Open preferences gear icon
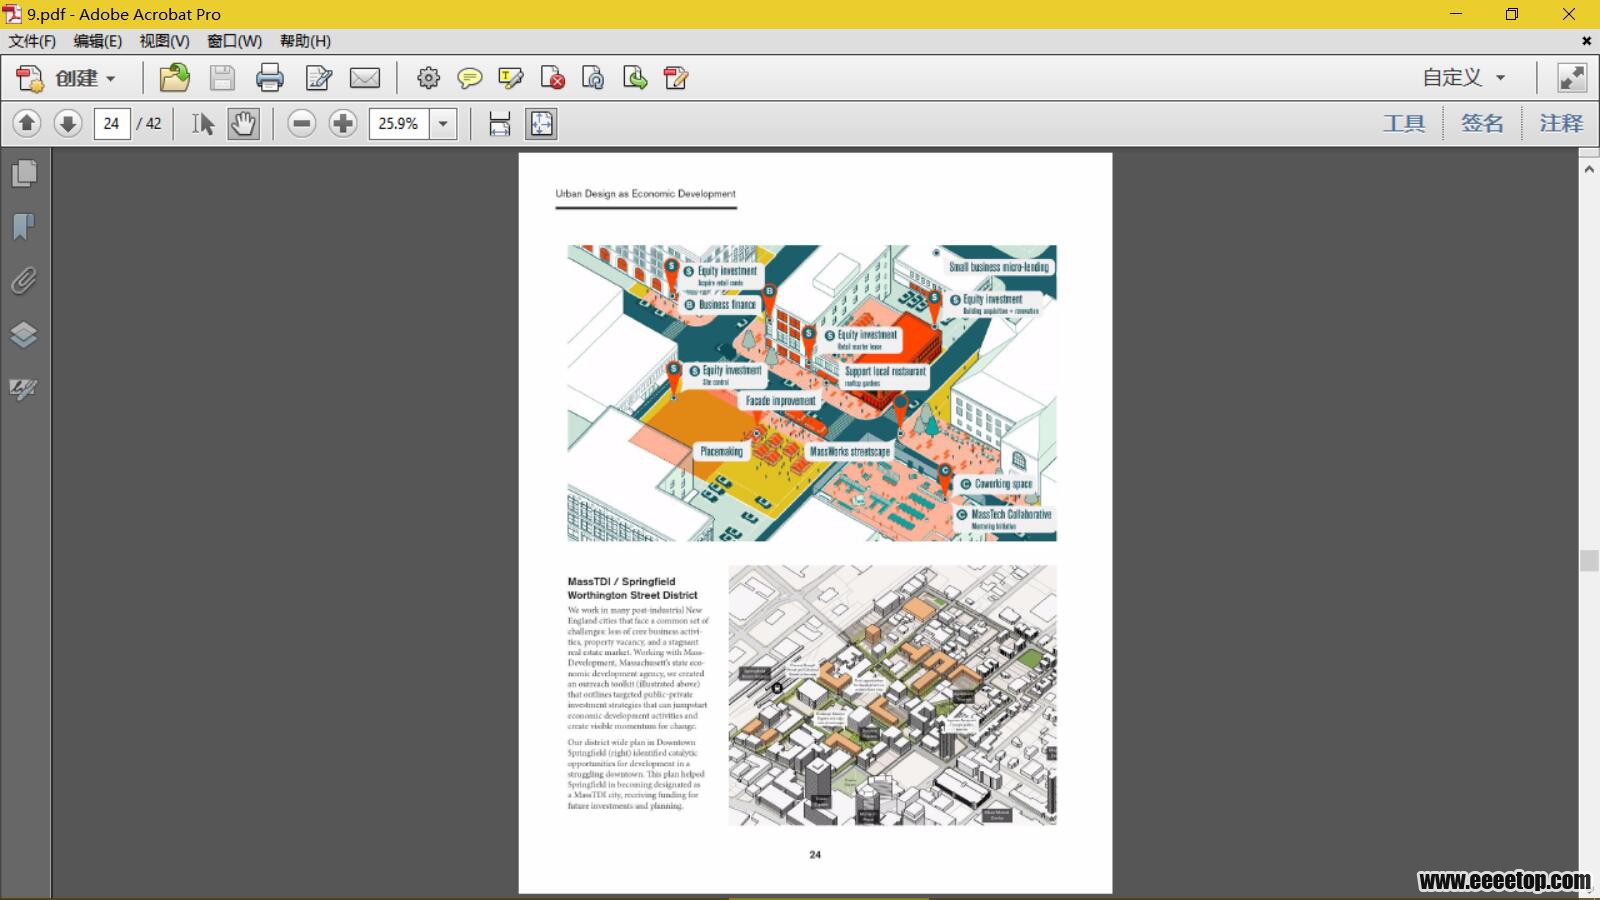1600x900 pixels. (428, 78)
